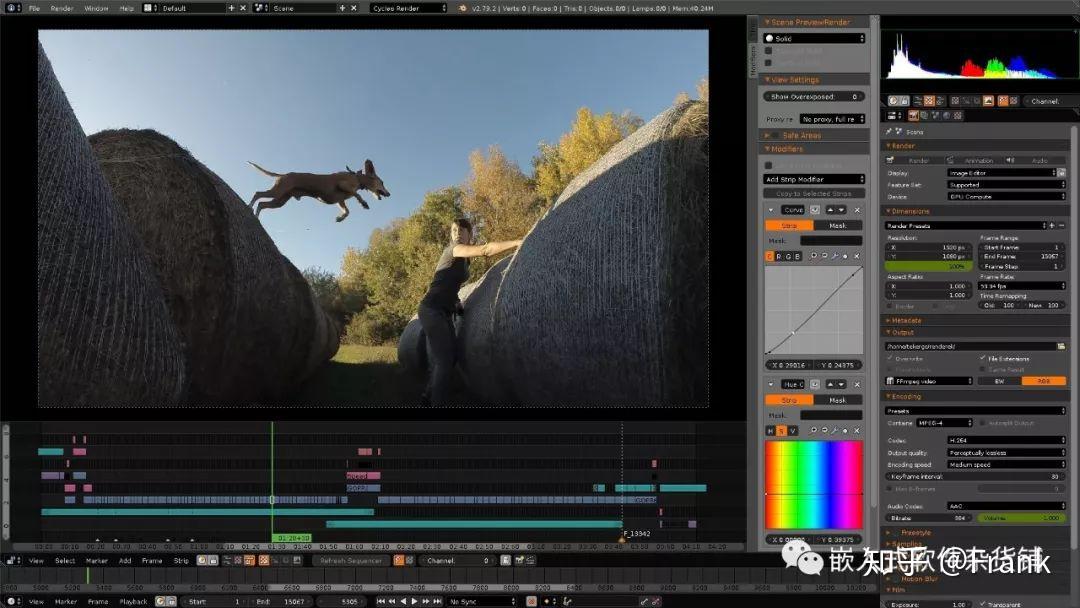Remove the Curve modifier with X icon

point(858,210)
